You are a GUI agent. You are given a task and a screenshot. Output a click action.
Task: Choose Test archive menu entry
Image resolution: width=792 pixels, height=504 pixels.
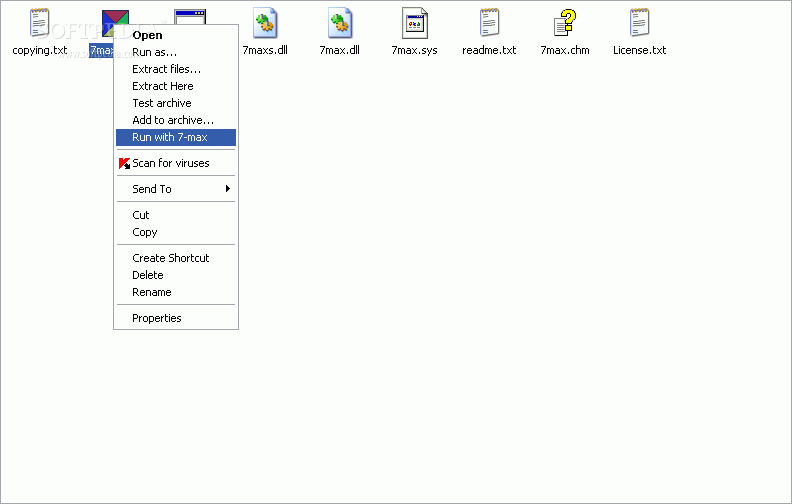point(176,103)
